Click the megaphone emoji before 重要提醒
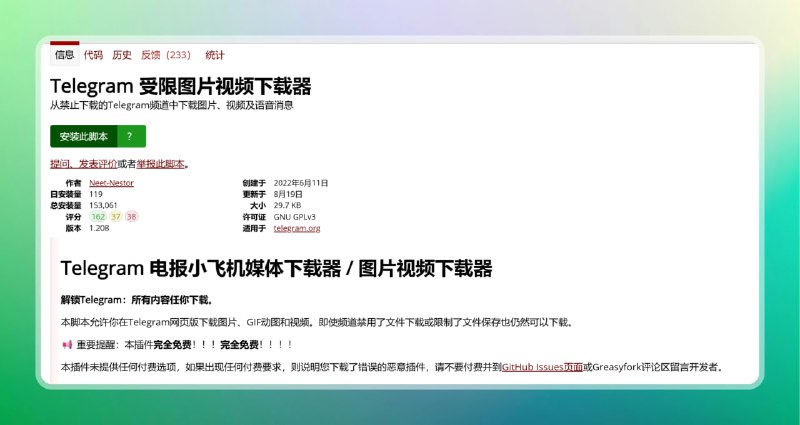800x425 pixels. 67,345
